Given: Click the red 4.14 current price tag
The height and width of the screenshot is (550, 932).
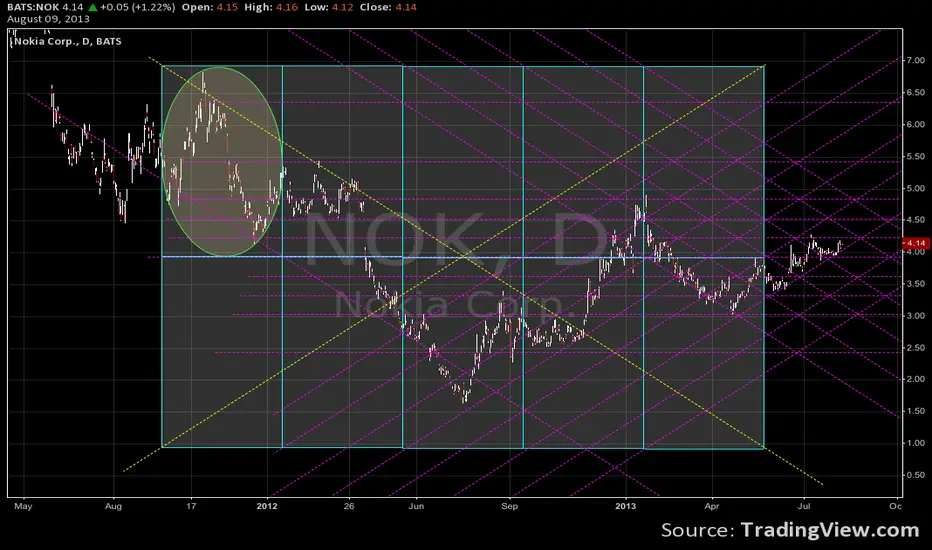Looking at the screenshot, I should [x=915, y=243].
